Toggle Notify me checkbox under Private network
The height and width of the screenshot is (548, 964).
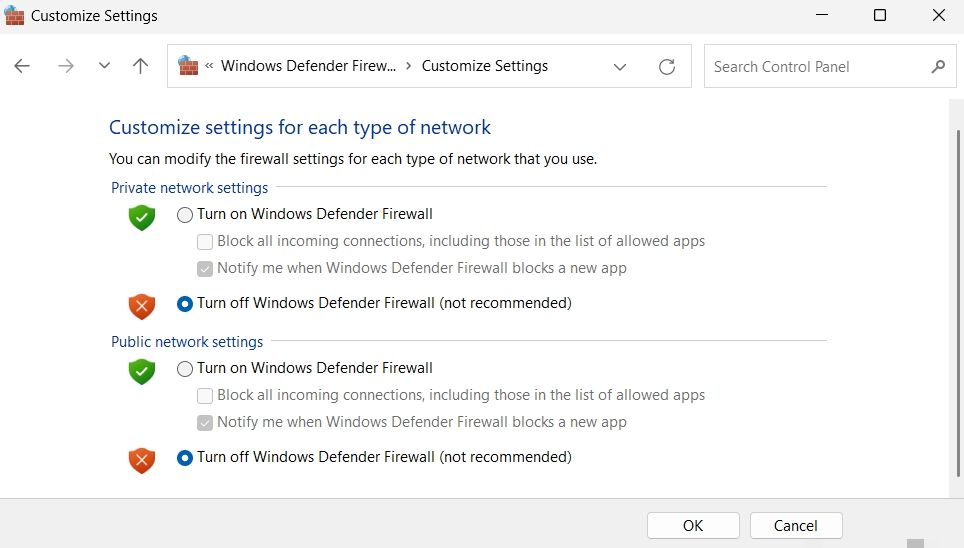click(205, 269)
